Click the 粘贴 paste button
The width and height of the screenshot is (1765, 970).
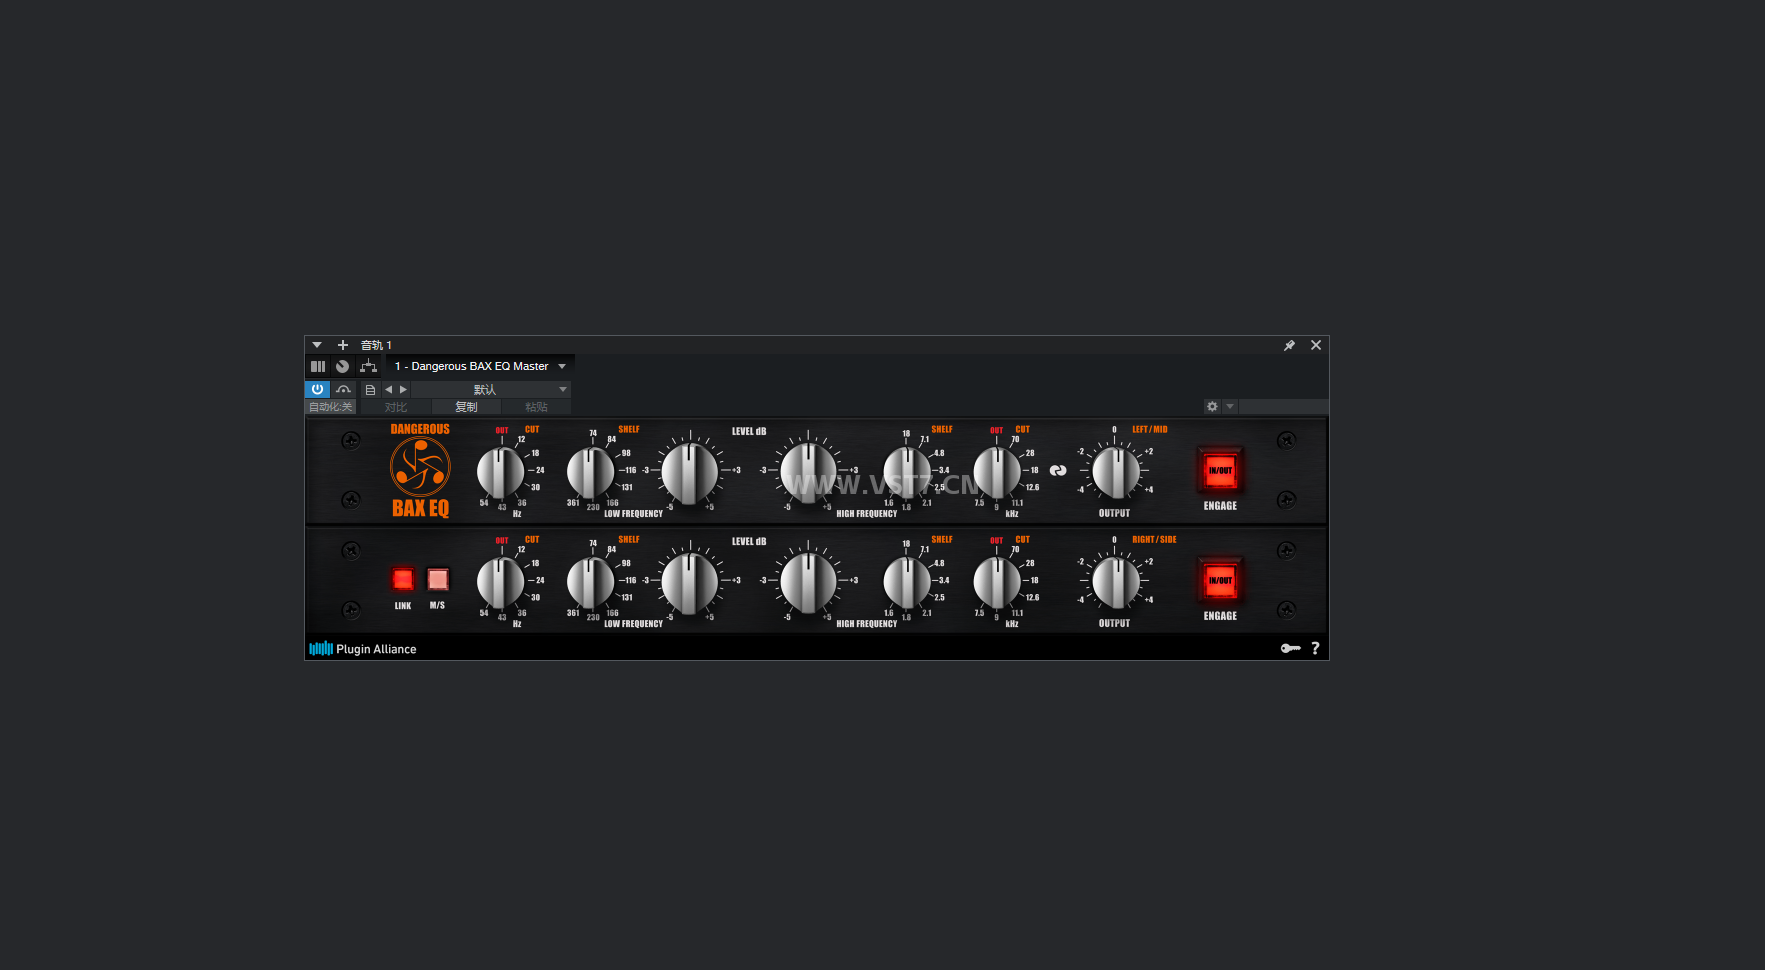click(536, 407)
